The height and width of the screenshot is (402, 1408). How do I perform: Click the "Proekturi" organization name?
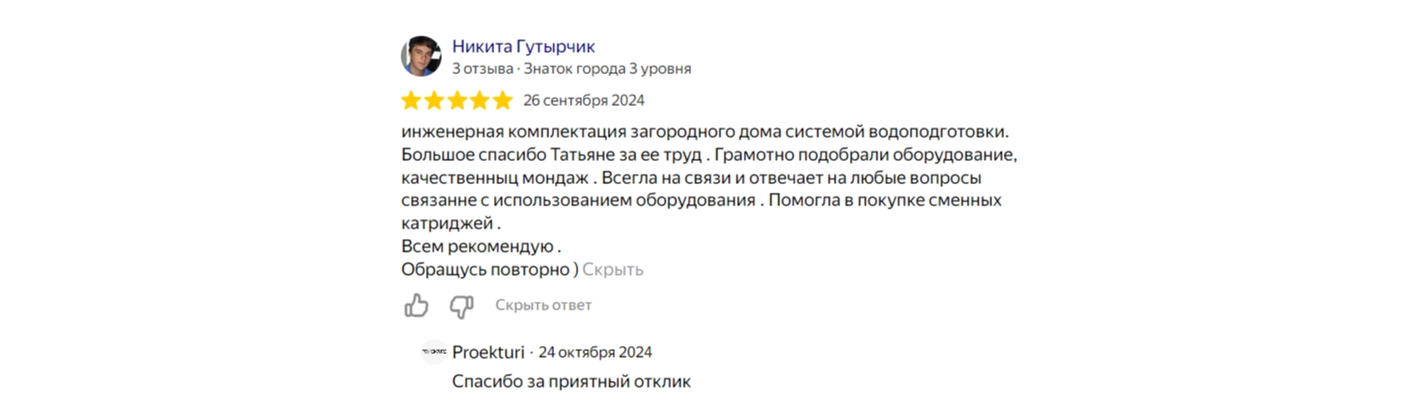[488, 352]
